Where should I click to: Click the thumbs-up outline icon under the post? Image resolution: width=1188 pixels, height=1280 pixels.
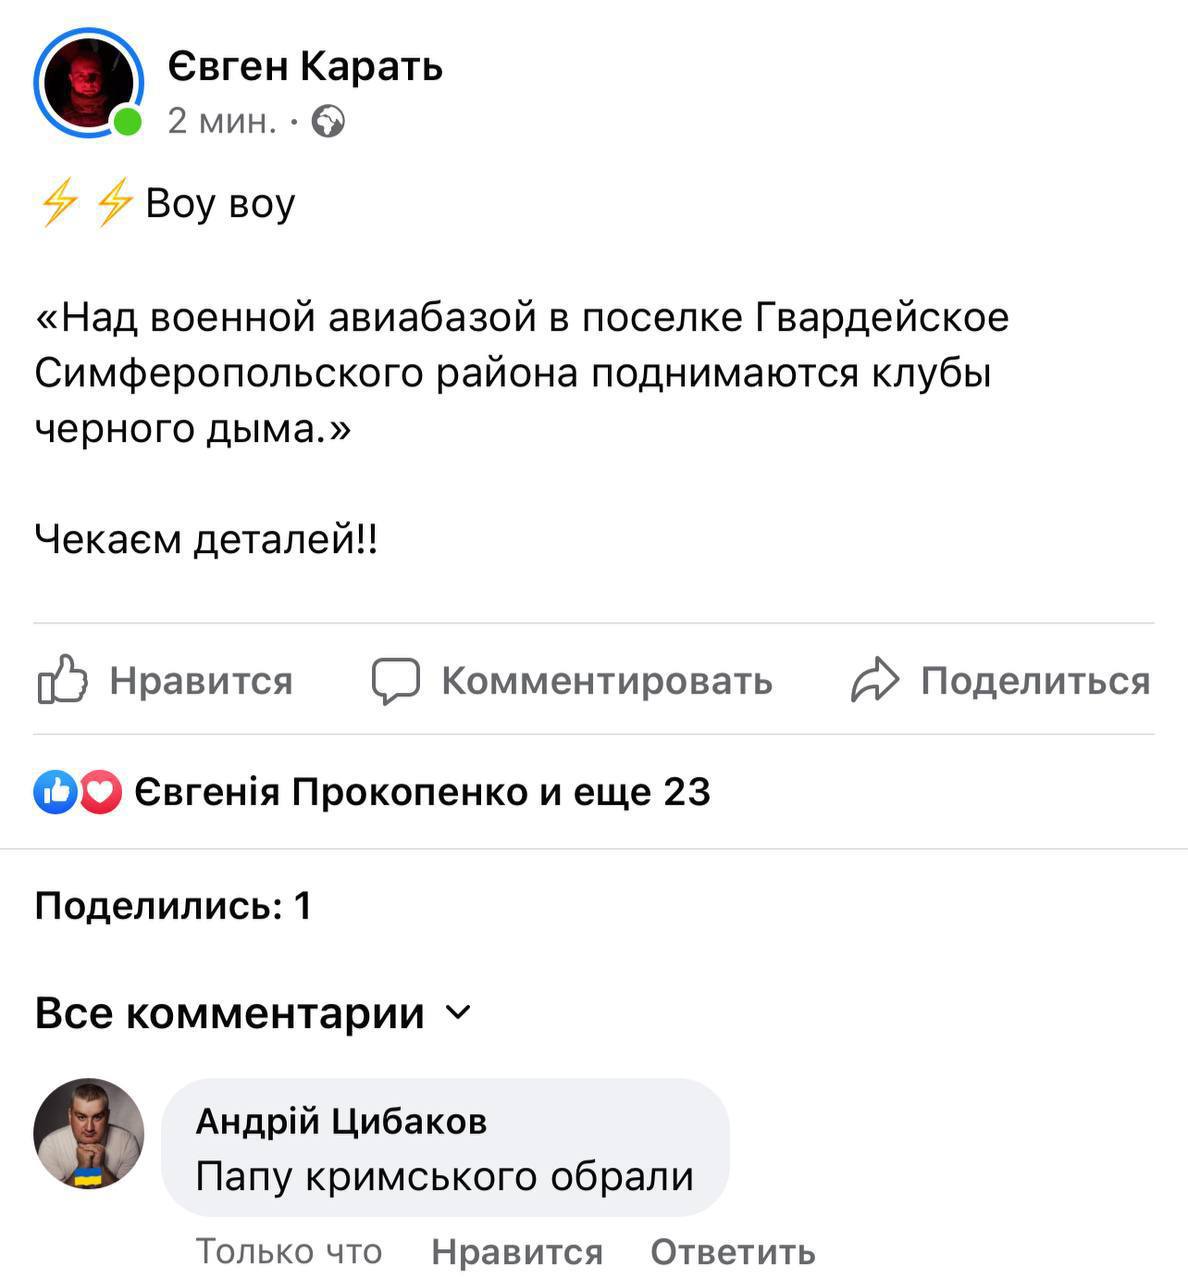coord(62,680)
